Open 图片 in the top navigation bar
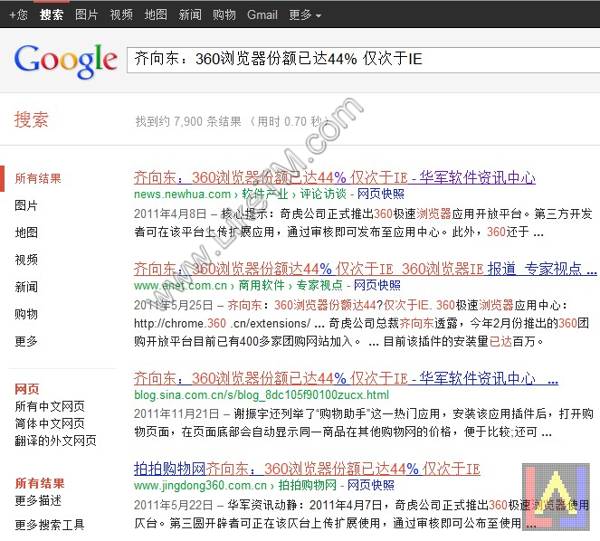 pyautogui.click(x=86, y=15)
